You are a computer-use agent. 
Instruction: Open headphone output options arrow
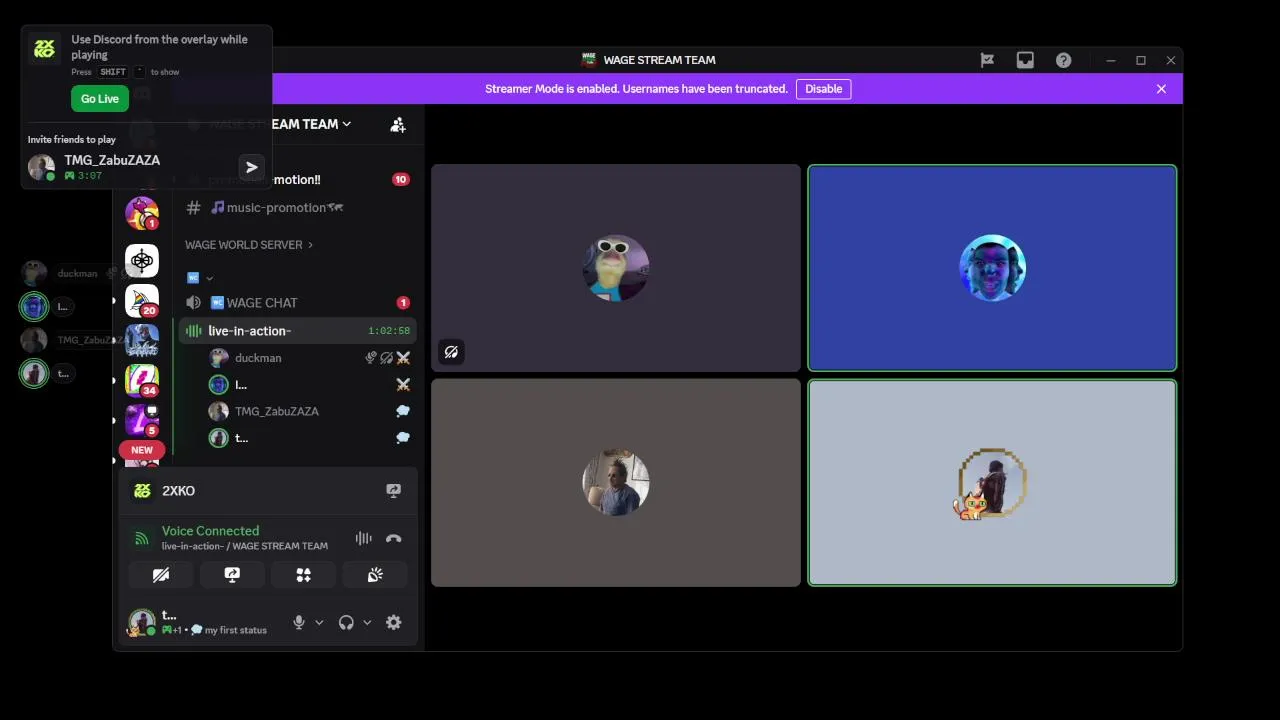coord(367,622)
